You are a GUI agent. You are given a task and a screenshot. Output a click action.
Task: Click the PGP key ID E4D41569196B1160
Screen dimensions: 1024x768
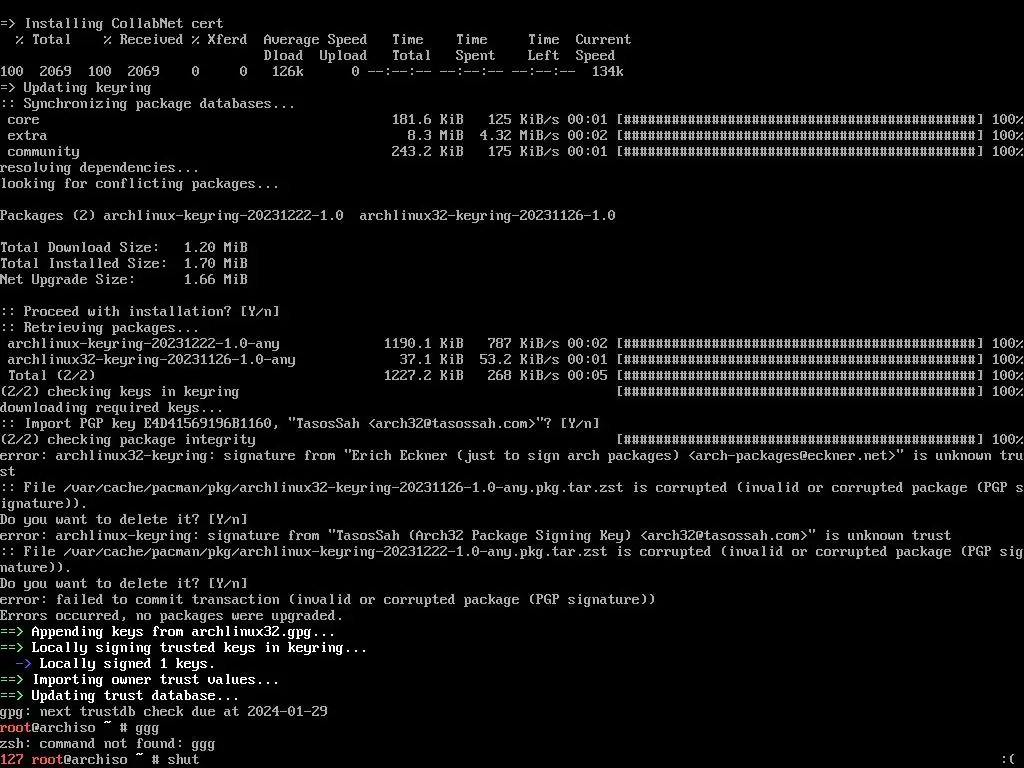point(208,424)
